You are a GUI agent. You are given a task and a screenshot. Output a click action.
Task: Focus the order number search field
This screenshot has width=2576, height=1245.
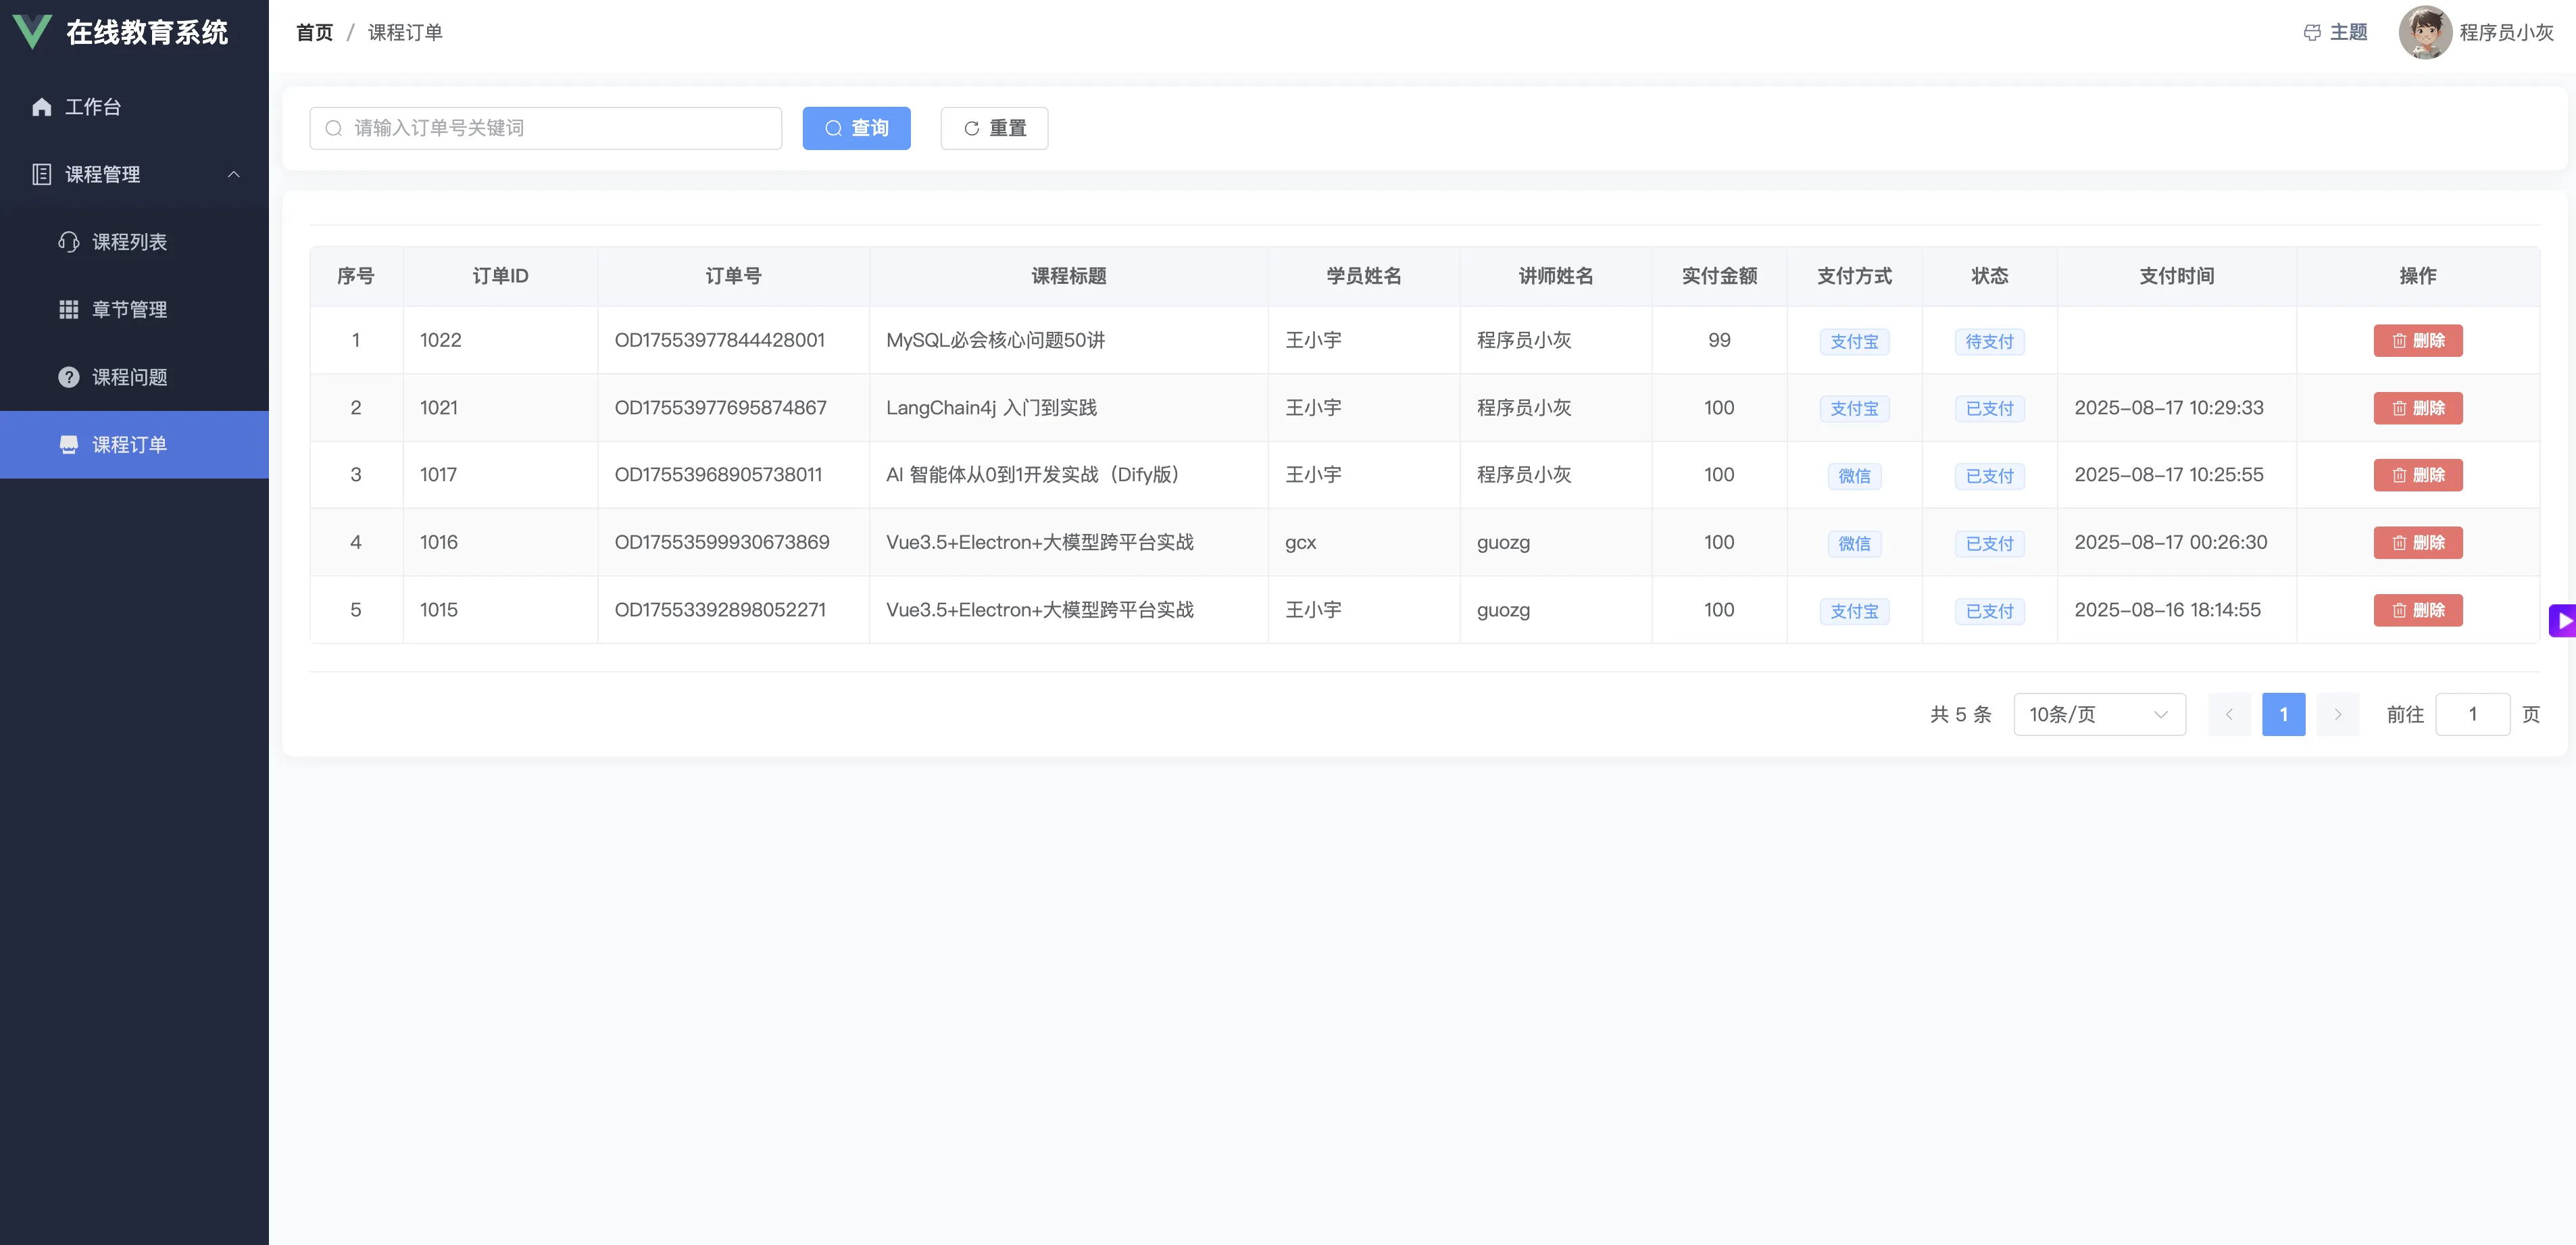[546, 128]
